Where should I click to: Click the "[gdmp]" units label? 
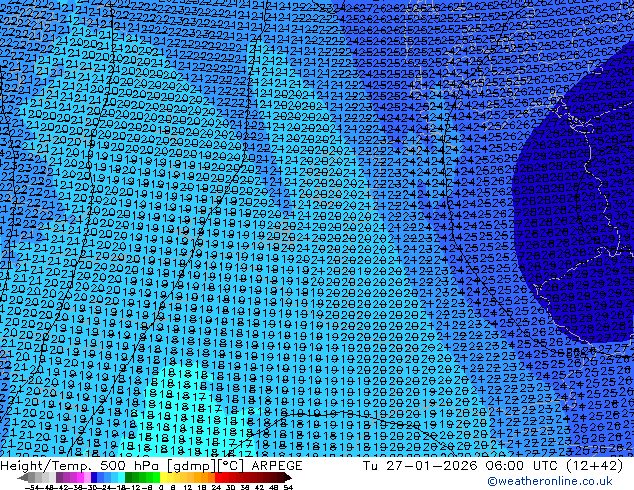click(191, 466)
